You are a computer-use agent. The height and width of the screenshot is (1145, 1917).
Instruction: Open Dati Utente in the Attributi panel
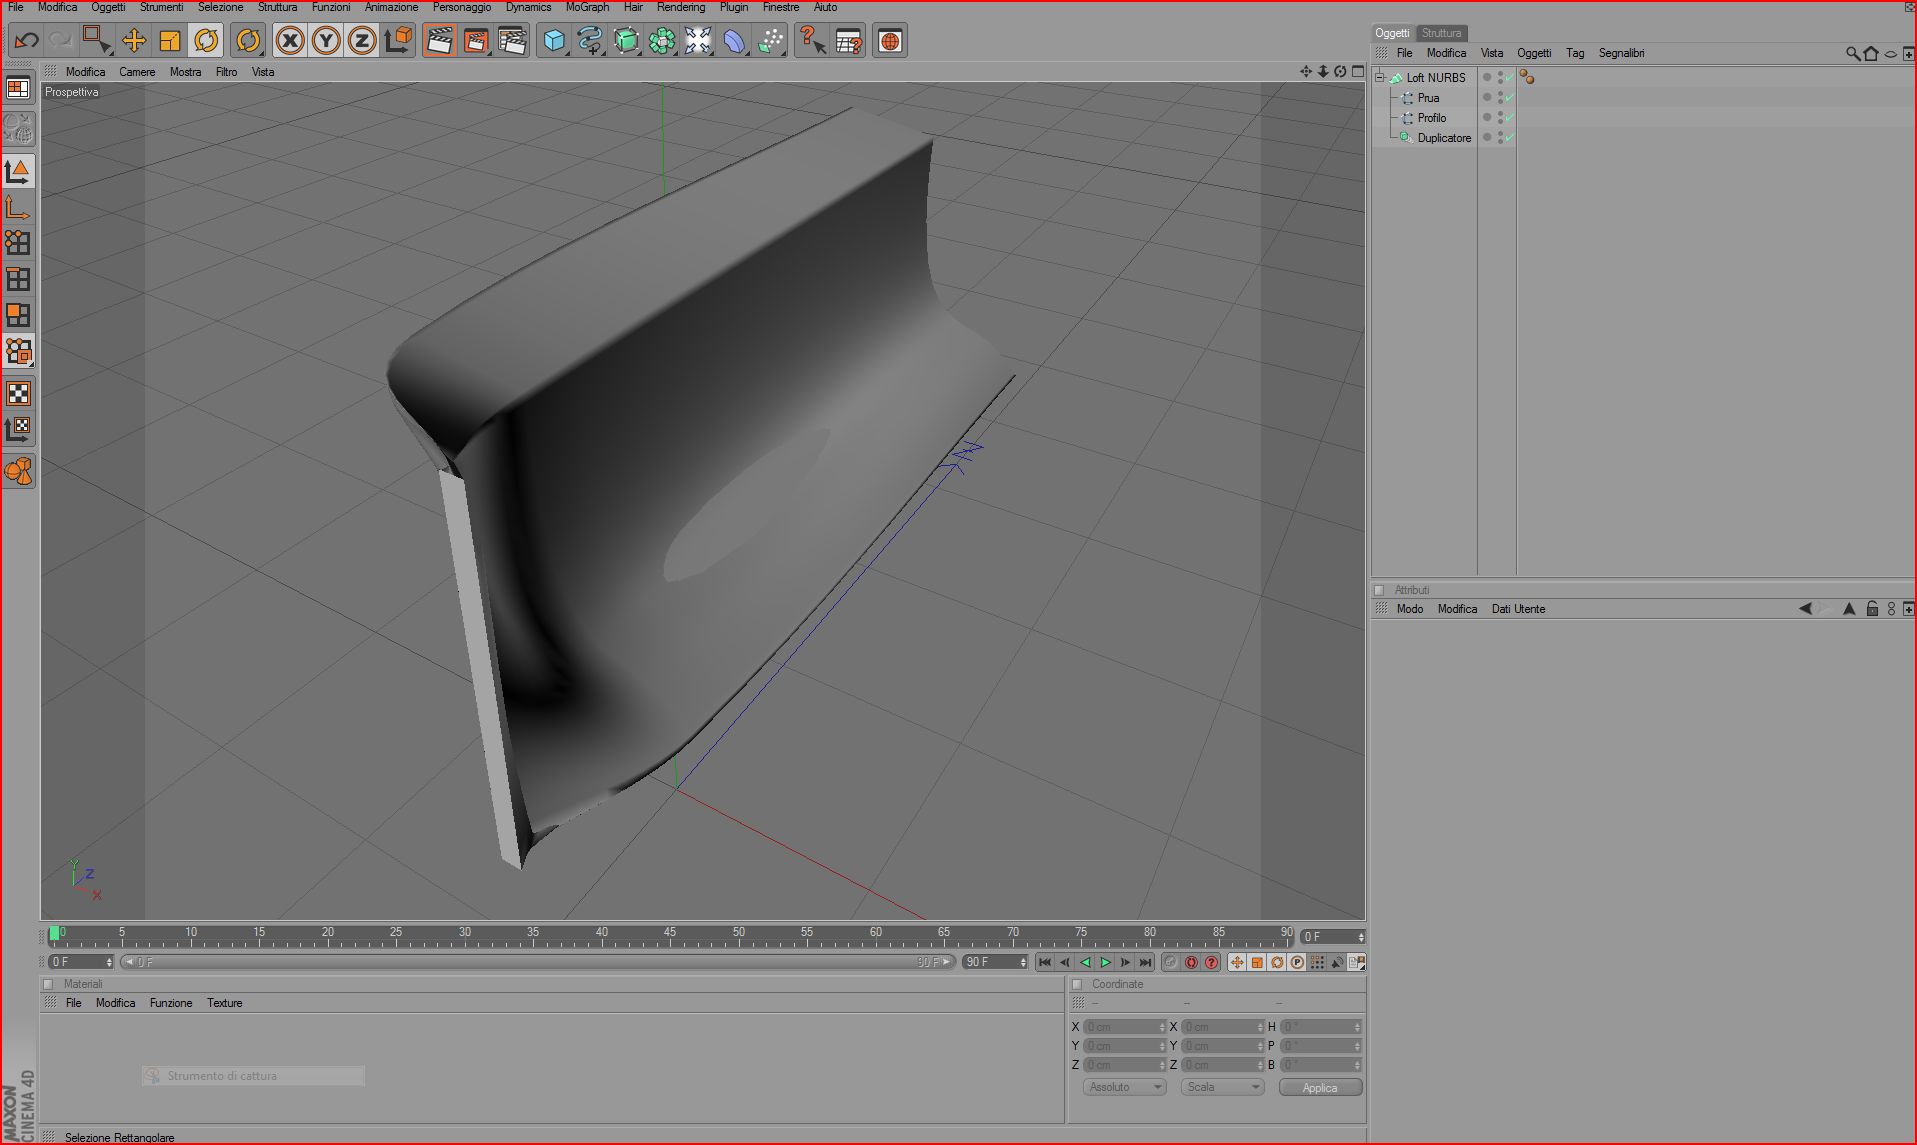(x=1518, y=609)
